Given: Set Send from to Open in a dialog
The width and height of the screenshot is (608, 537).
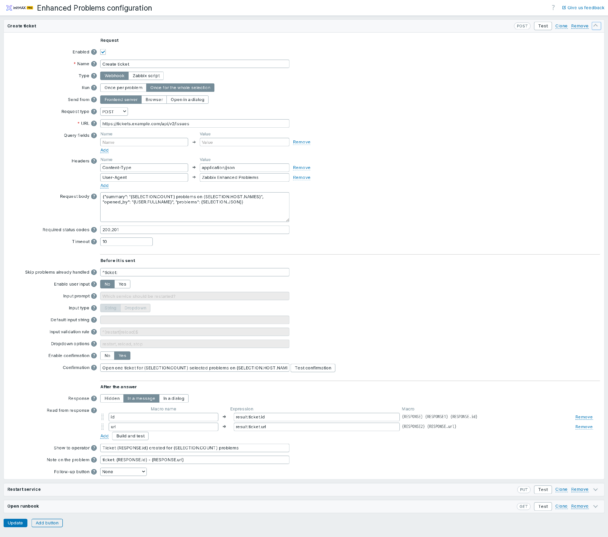Looking at the screenshot, I should point(188,100).
